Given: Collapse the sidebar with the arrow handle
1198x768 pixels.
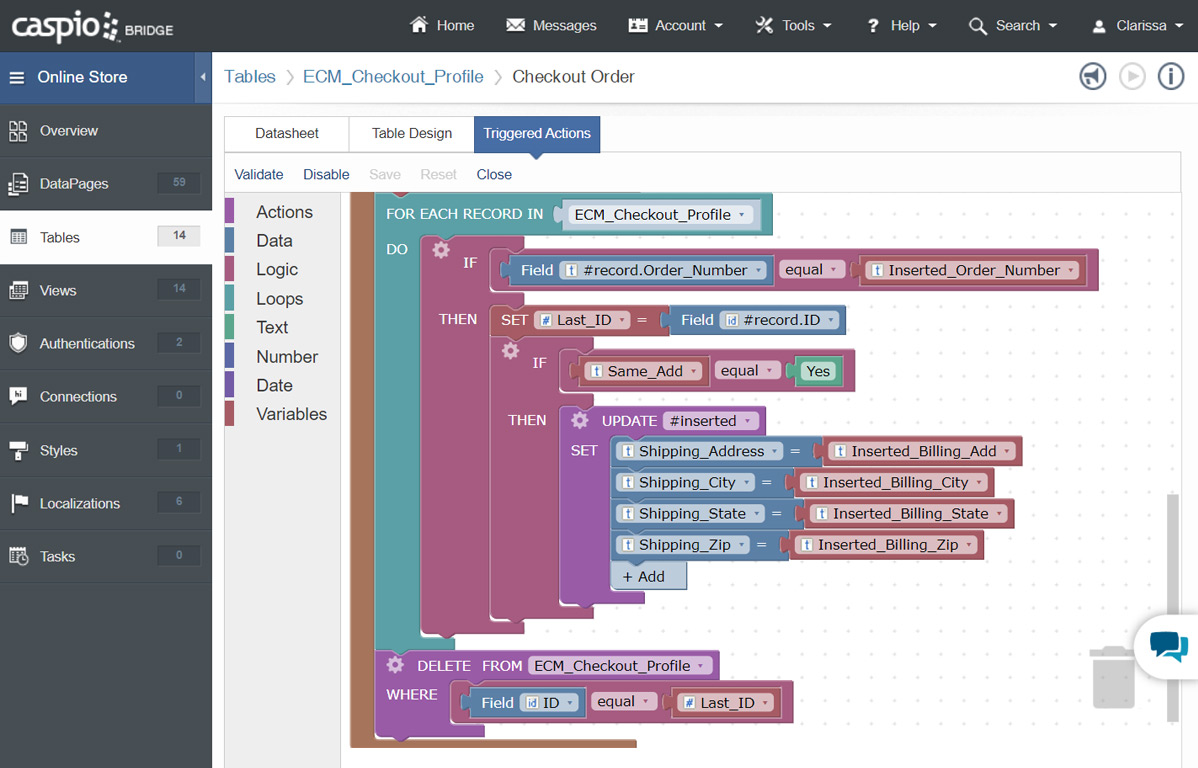Looking at the screenshot, I should tap(202, 77).
